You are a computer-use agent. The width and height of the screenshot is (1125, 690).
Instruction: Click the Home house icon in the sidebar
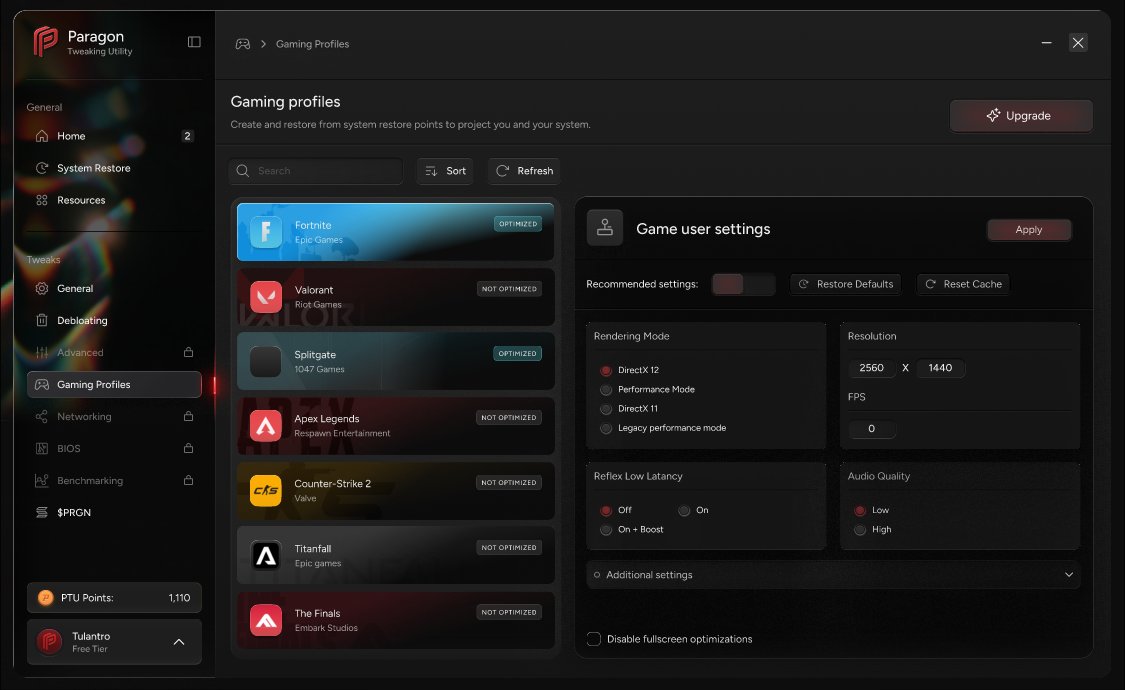42,136
